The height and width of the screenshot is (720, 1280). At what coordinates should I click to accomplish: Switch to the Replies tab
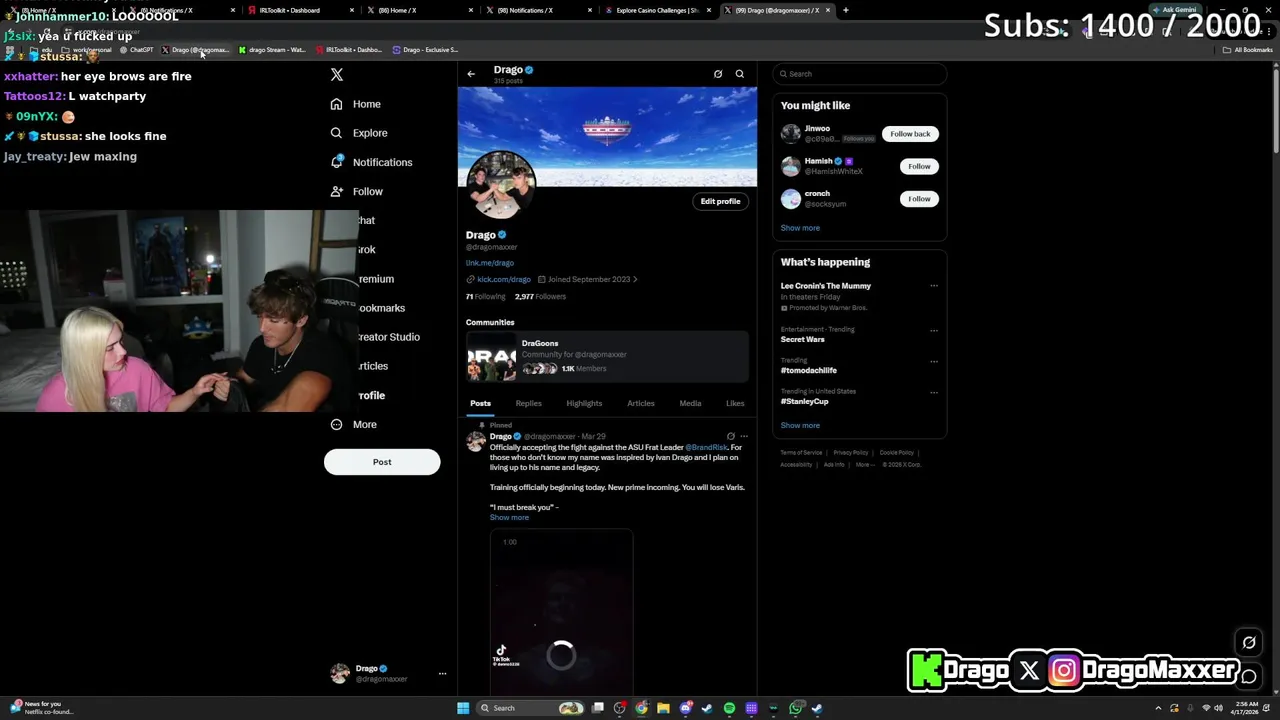(x=529, y=404)
